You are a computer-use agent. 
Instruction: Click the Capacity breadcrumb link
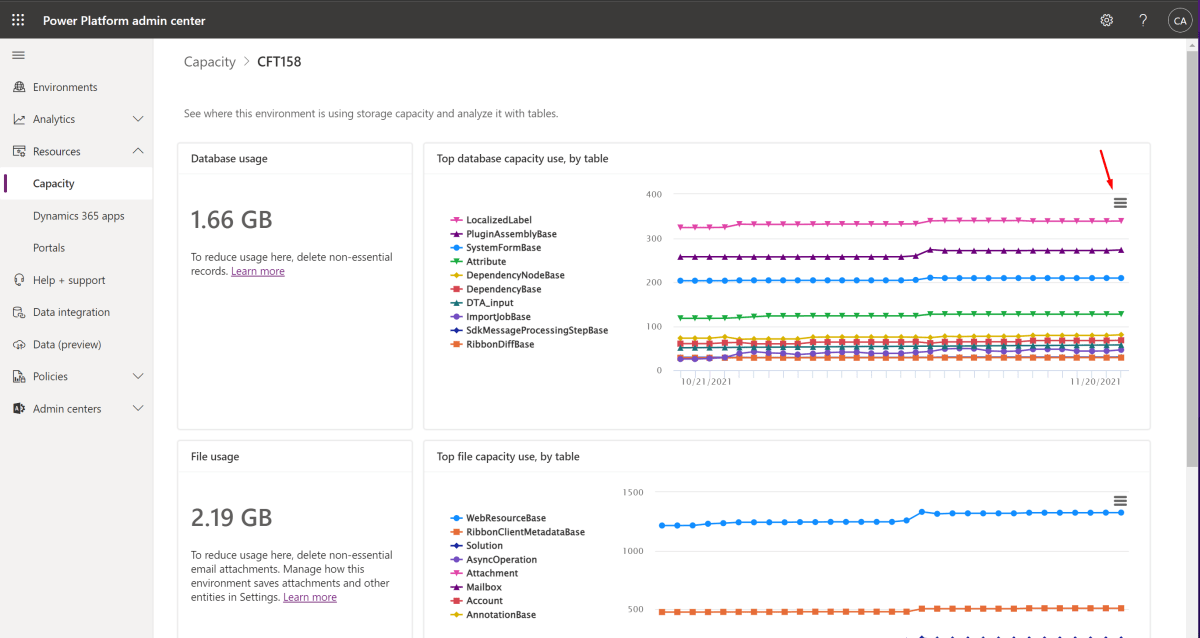coord(210,62)
